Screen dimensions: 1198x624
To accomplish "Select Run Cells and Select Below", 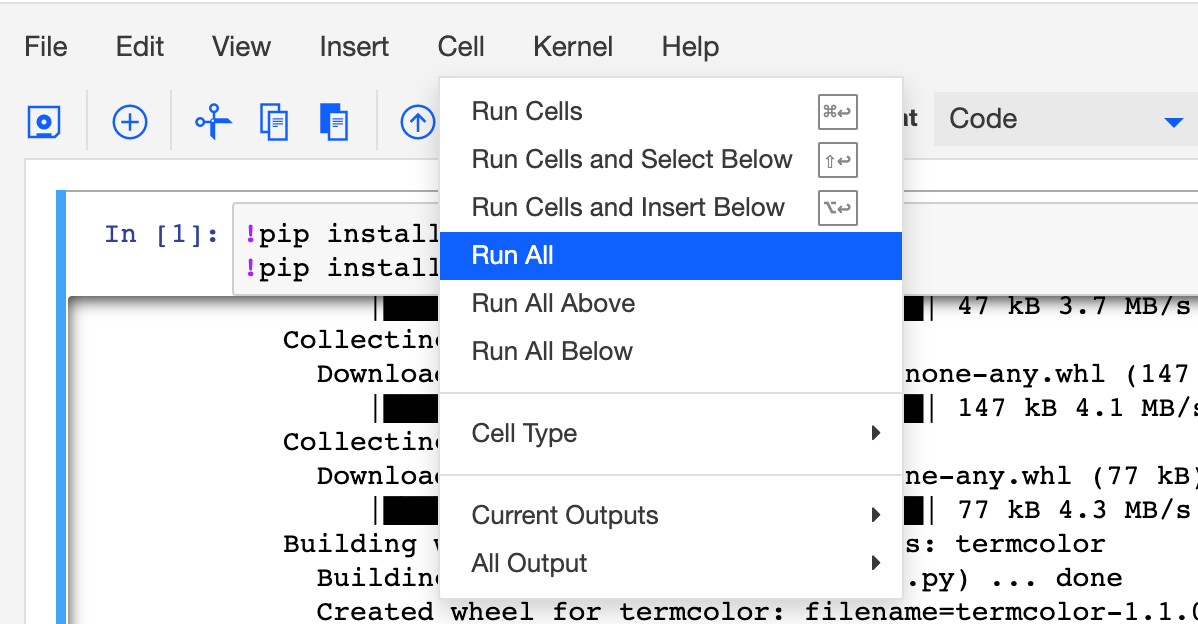I will pyautogui.click(x=671, y=160).
